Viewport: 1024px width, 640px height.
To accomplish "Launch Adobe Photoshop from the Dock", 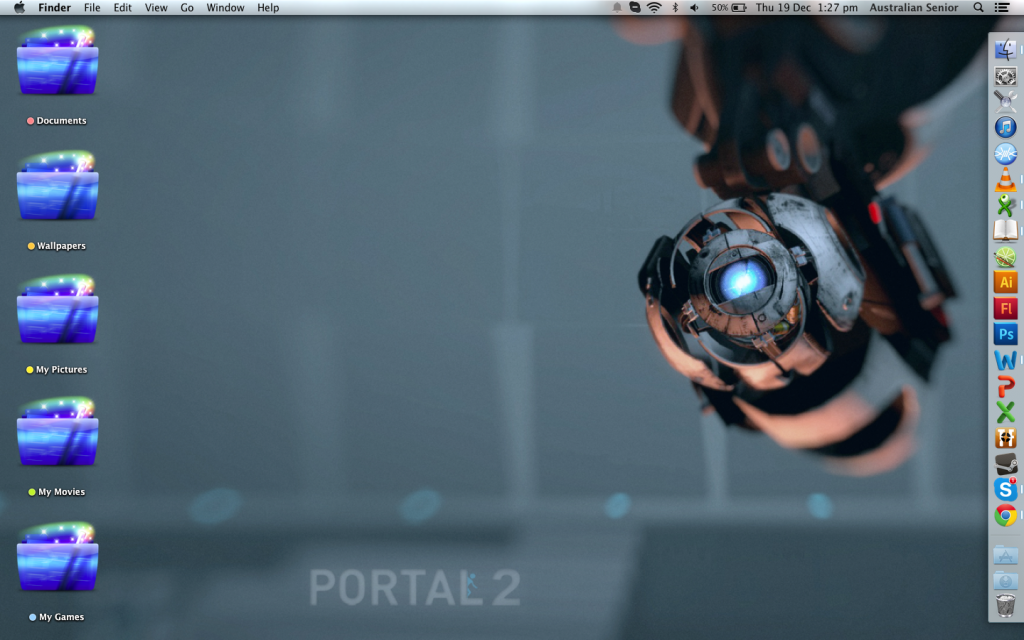I will point(1005,334).
